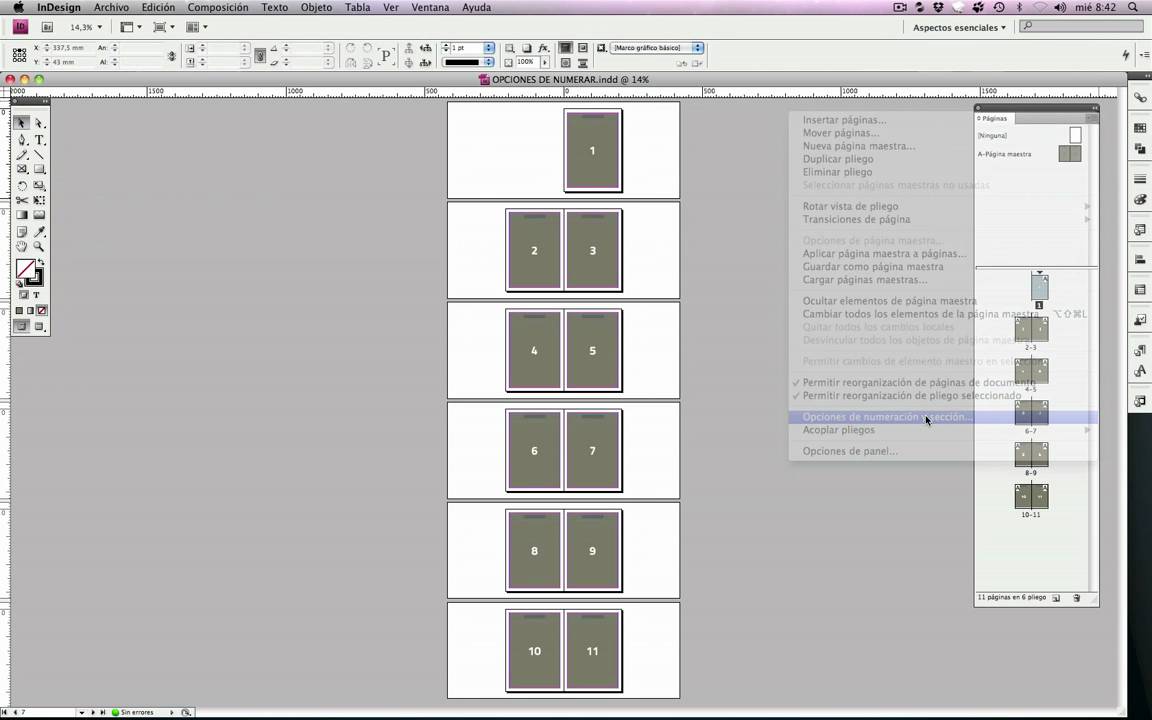This screenshot has width=1152, height=720.
Task: Open the zoom level 14,3% dropdown
Action: 100,27
